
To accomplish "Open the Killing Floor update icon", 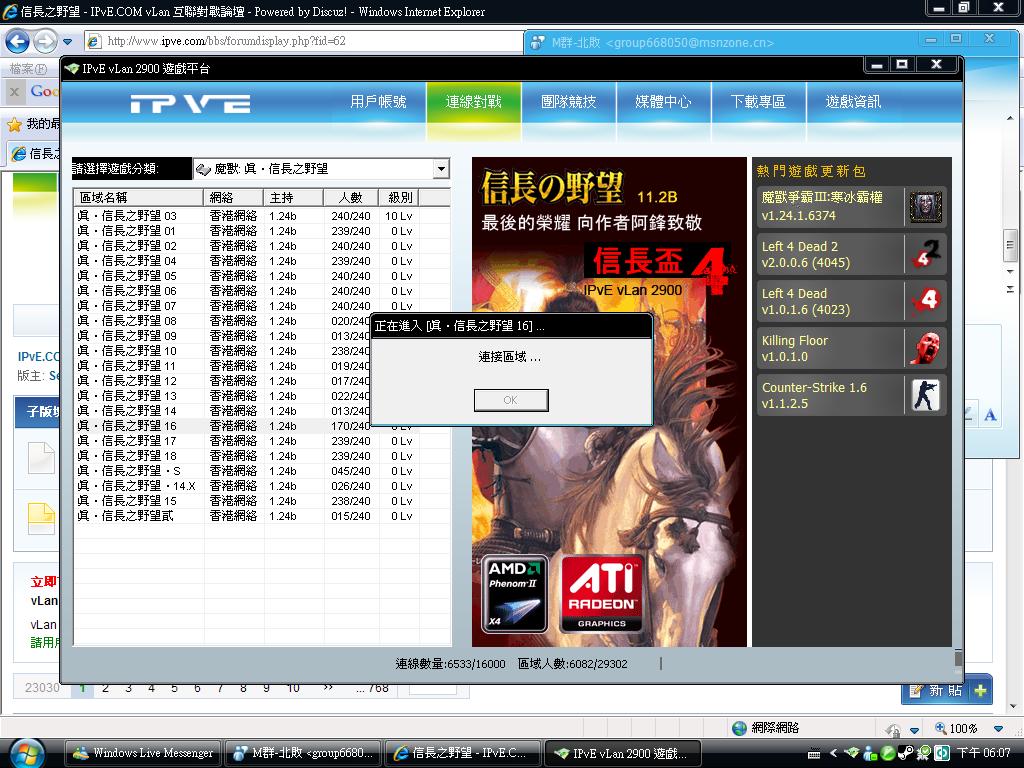I will (925, 348).
